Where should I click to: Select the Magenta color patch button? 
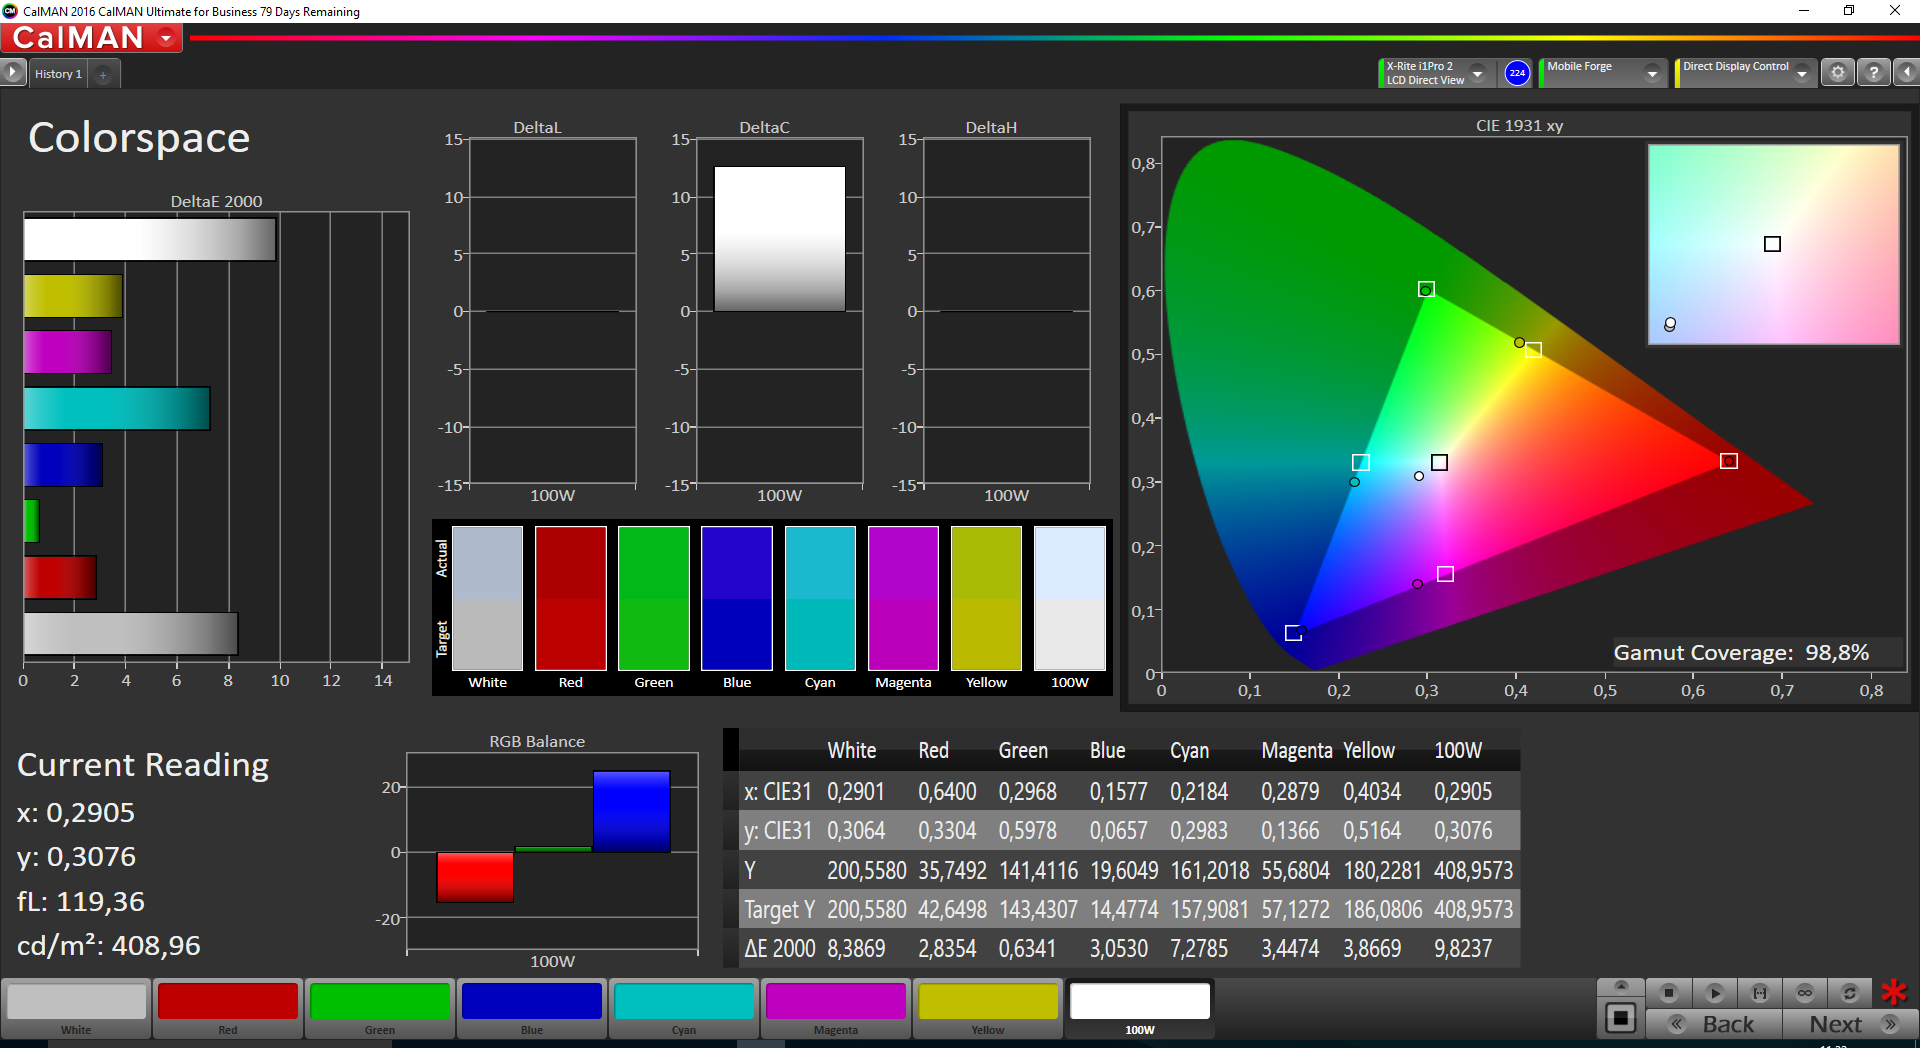pyautogui.click(x=836, y=1008)
